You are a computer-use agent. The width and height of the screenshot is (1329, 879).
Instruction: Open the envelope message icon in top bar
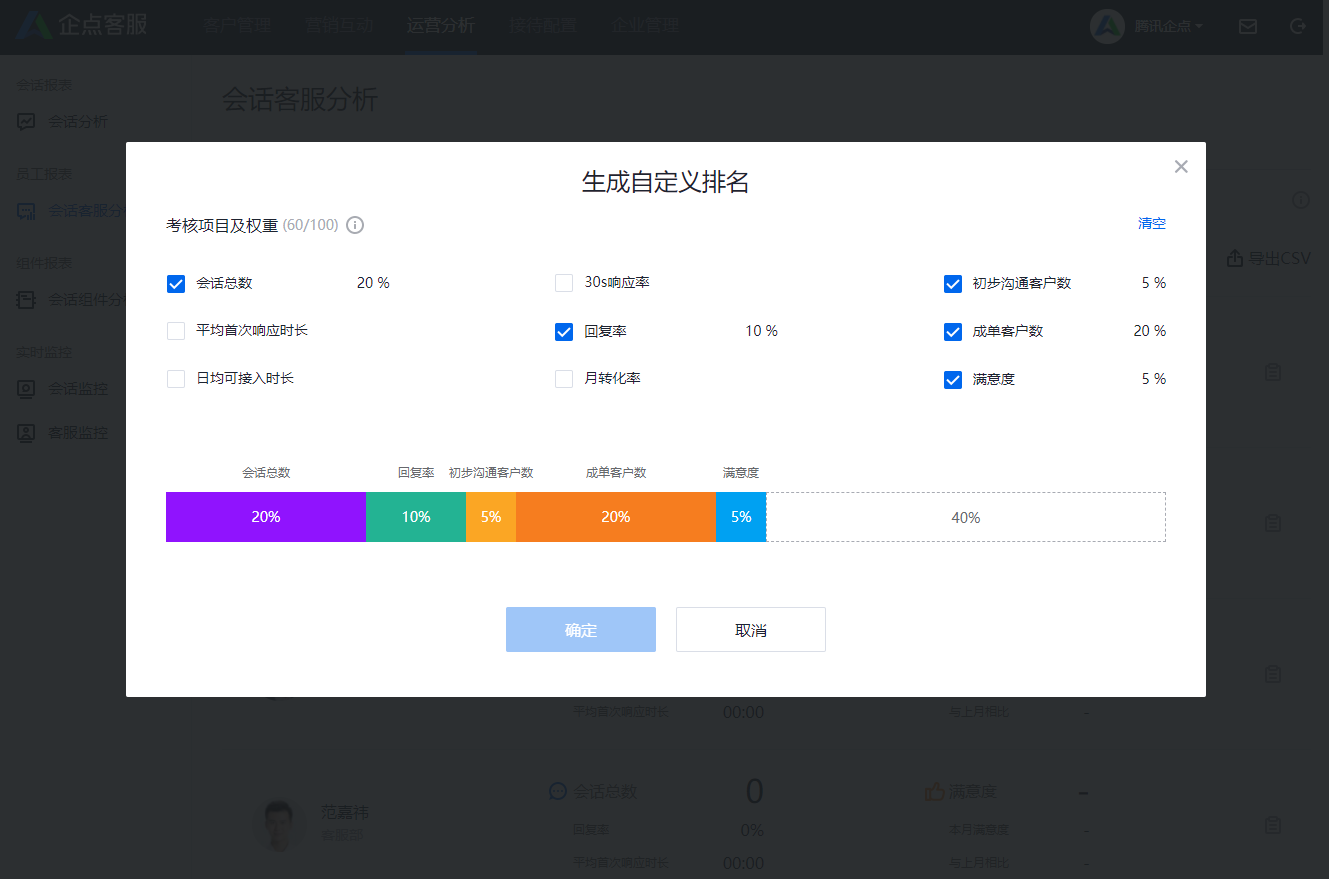pos(1247,26)
